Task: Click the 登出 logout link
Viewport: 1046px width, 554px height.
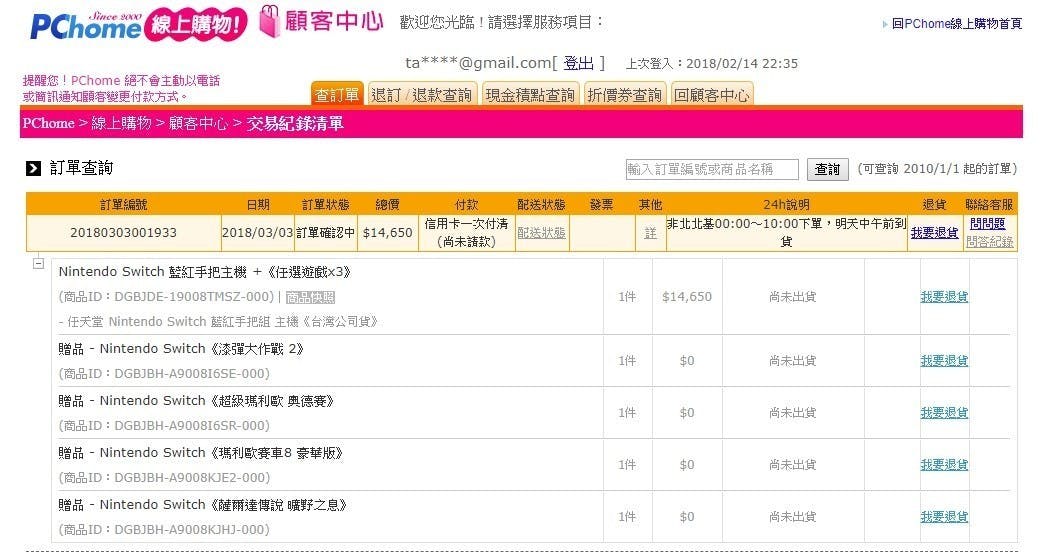Action: click(x=578, y=63)
